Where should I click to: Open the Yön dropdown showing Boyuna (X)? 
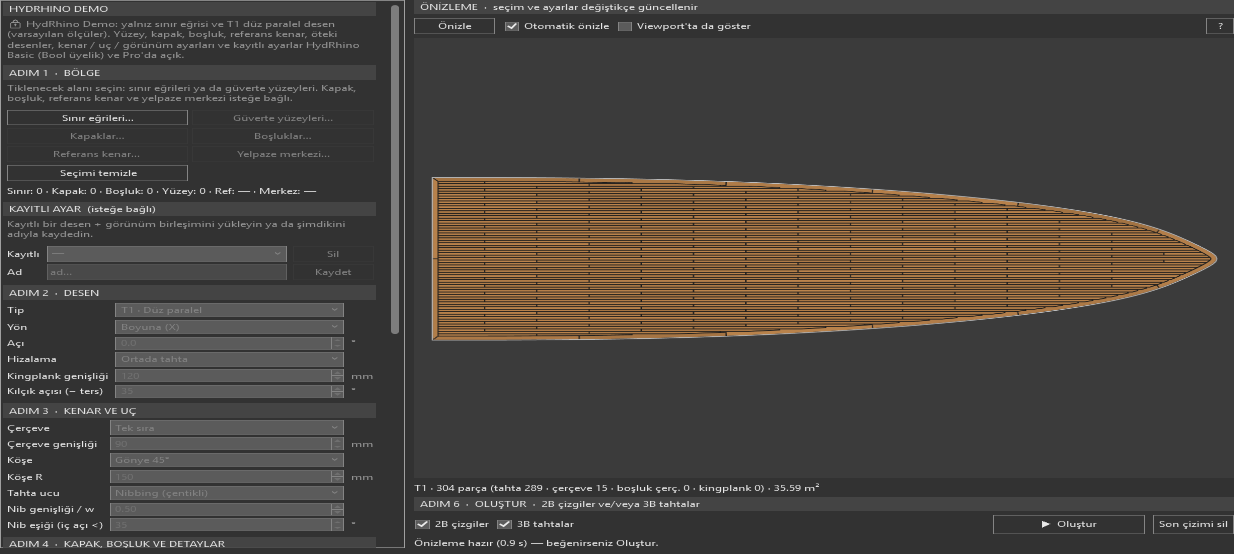click(229, 327)
